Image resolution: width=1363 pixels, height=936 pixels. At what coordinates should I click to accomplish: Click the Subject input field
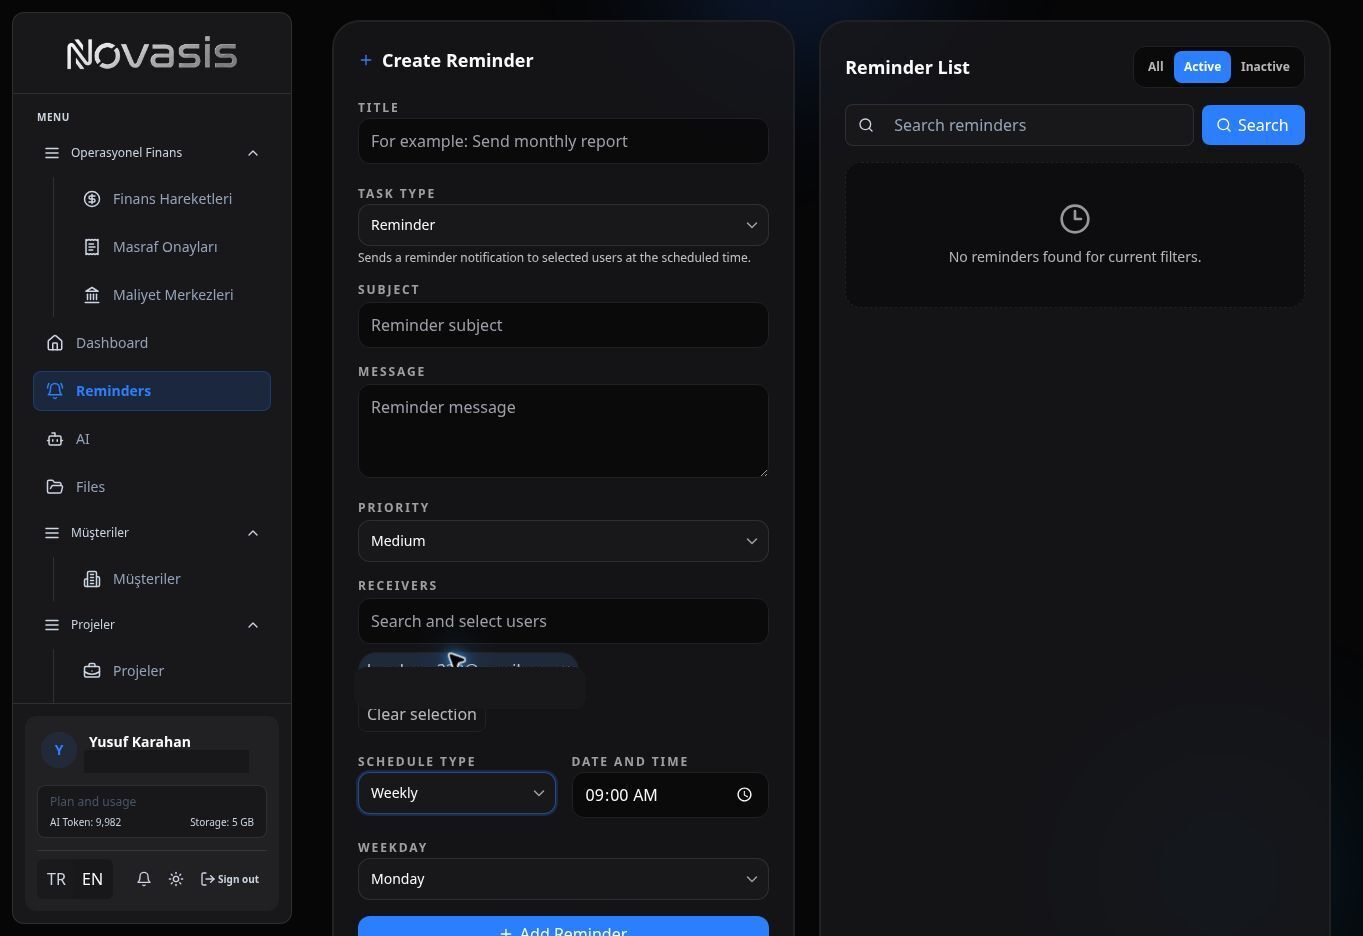(x=563, y=325)
